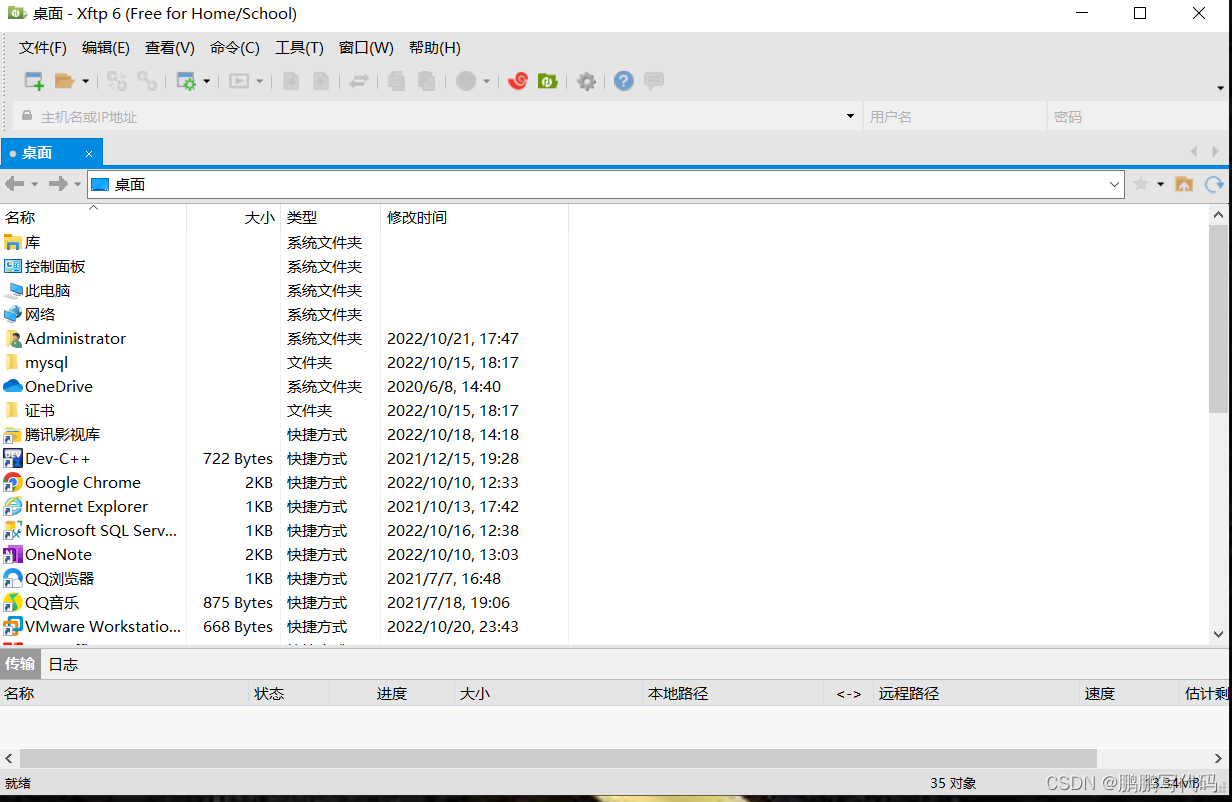Open the 帮助(H) menu

pos(435,47)
